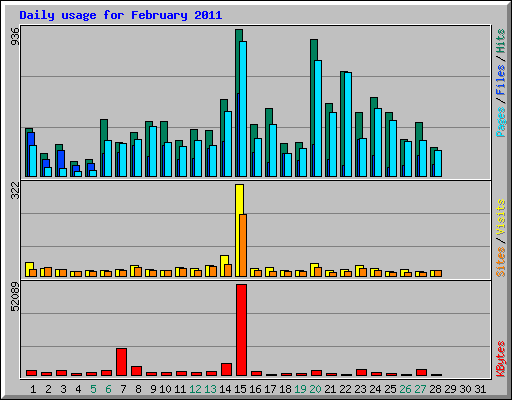This screenshot has height=400, width=512.
Task: Click the 'Sites / Visits' legend label
Action: (500, 238)
